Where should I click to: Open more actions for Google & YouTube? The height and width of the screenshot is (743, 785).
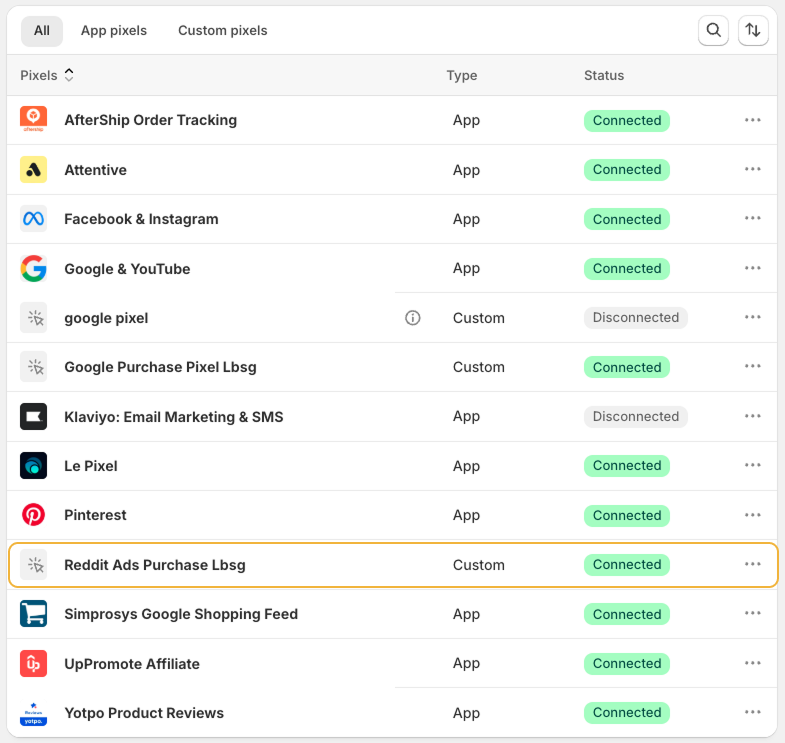point(752,268)
